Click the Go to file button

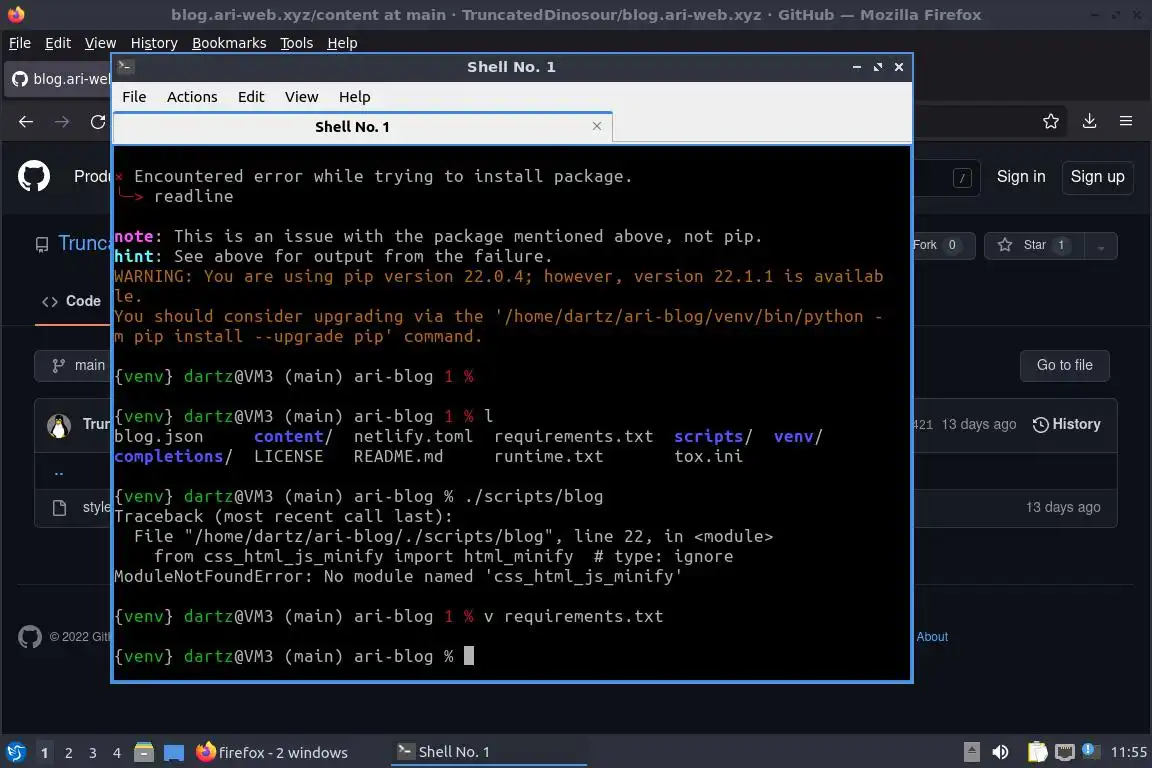[1064, 365]
